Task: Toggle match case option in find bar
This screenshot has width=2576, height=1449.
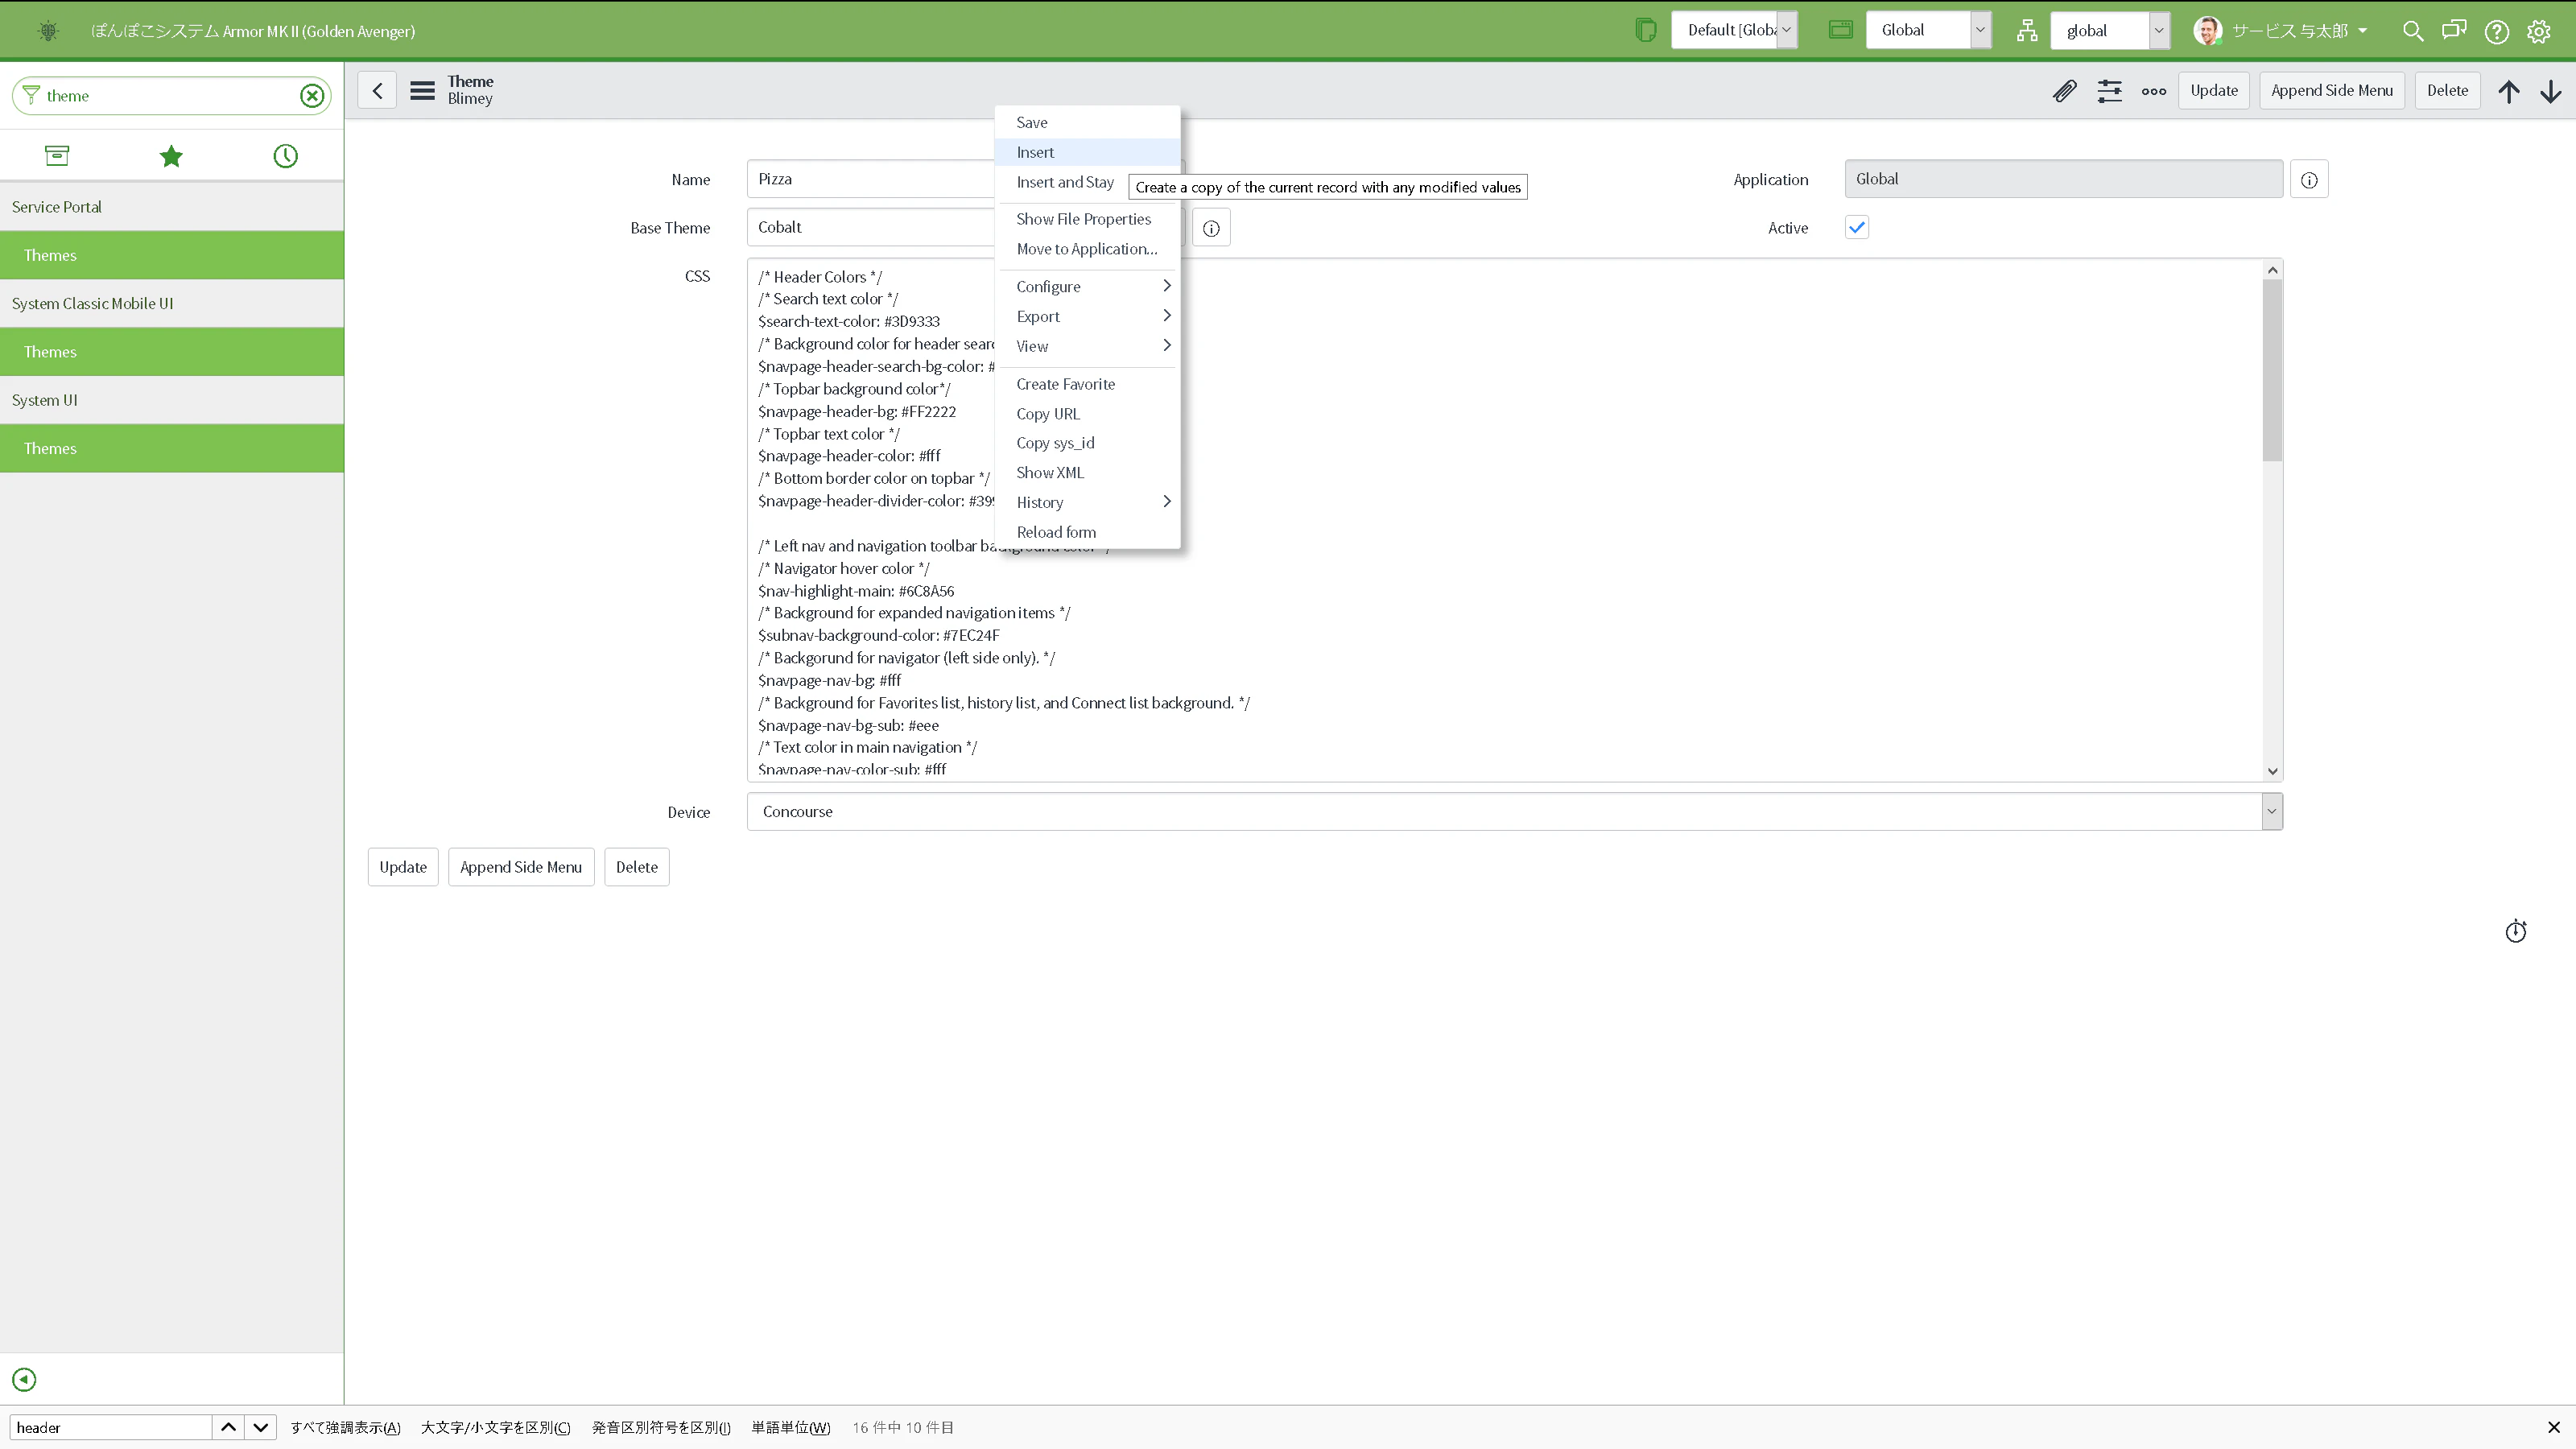Action: (x=495, y=1427)
